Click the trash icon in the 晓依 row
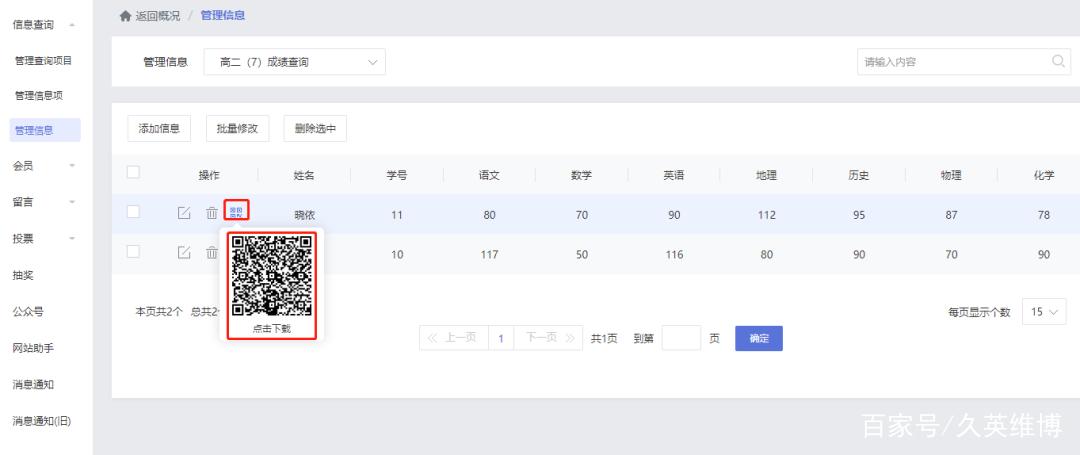The image size is (1080, 455). pyautogui.click(x=211, y=213)
